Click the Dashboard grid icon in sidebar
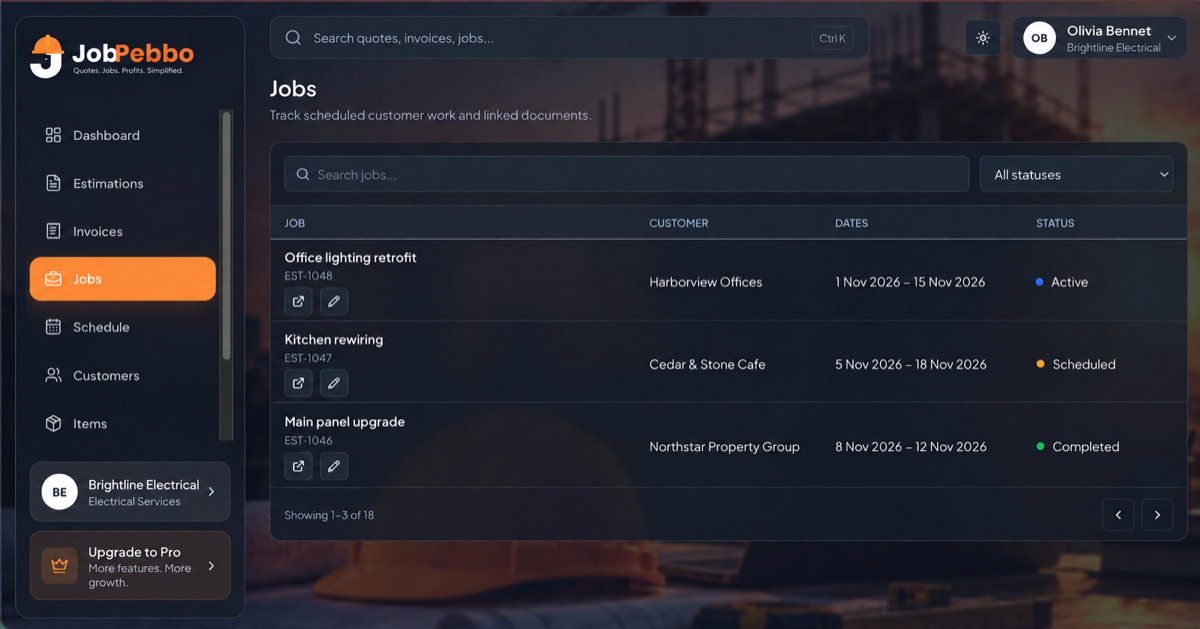 [53, 135]
